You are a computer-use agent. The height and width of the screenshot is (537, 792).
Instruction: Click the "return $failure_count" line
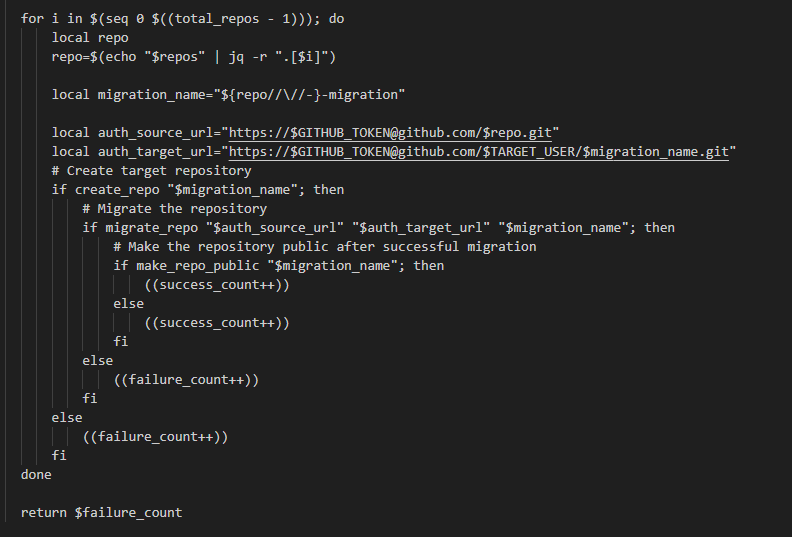(x=101, y=513)
